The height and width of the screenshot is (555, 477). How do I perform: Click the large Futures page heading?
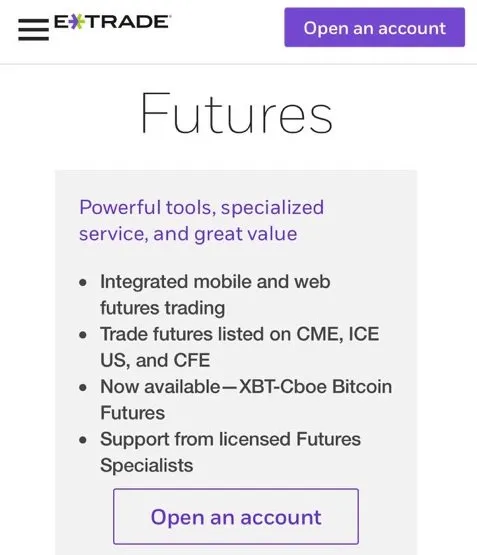tap(236, 113)
